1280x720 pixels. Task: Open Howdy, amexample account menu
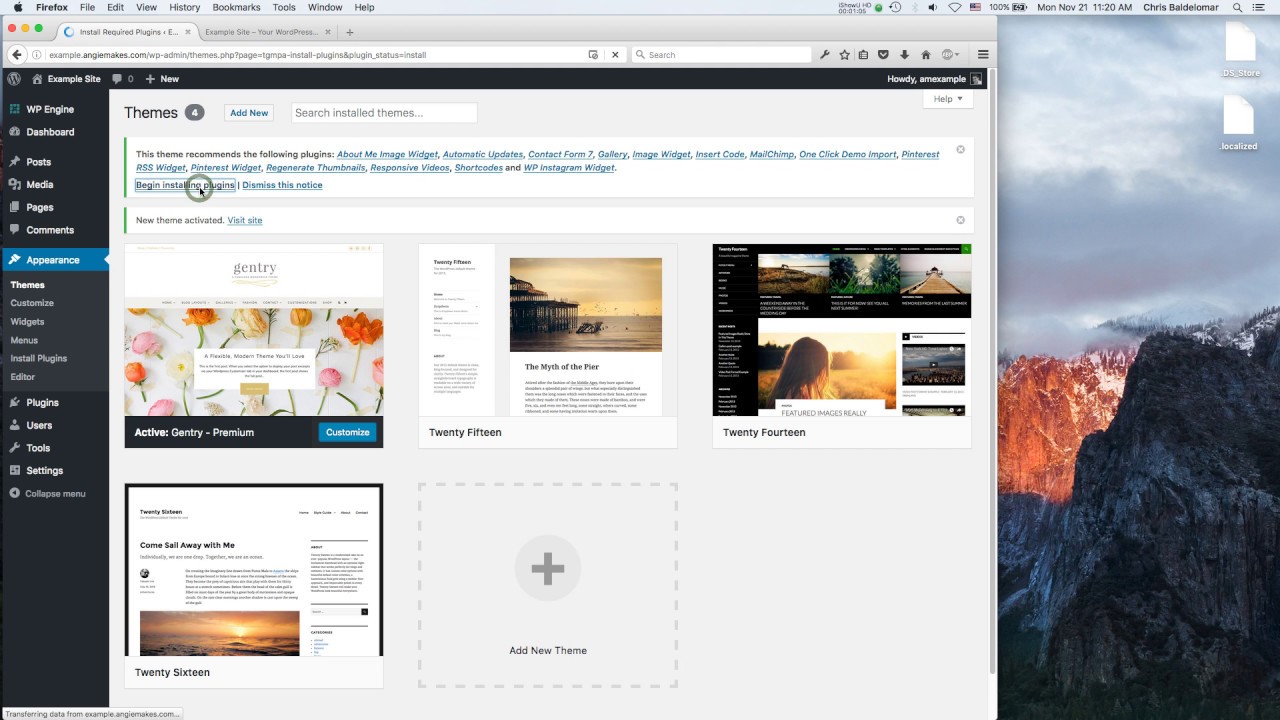(934, 78)
